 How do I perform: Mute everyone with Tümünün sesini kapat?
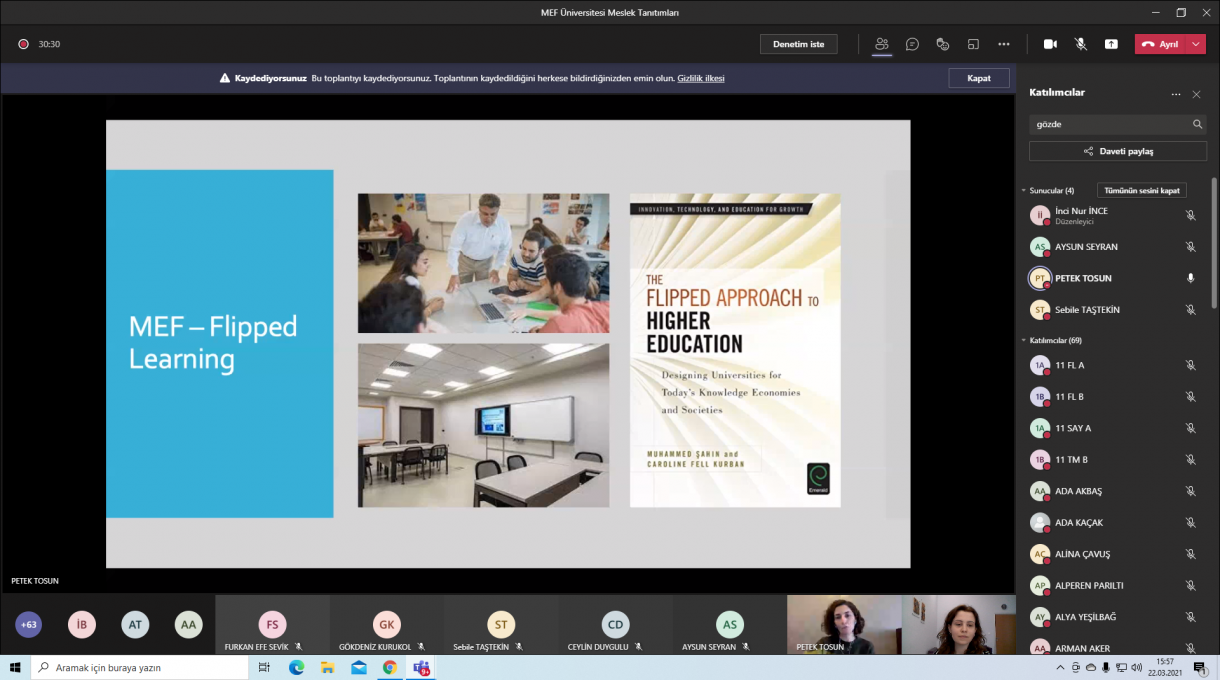coord(1142,190)
